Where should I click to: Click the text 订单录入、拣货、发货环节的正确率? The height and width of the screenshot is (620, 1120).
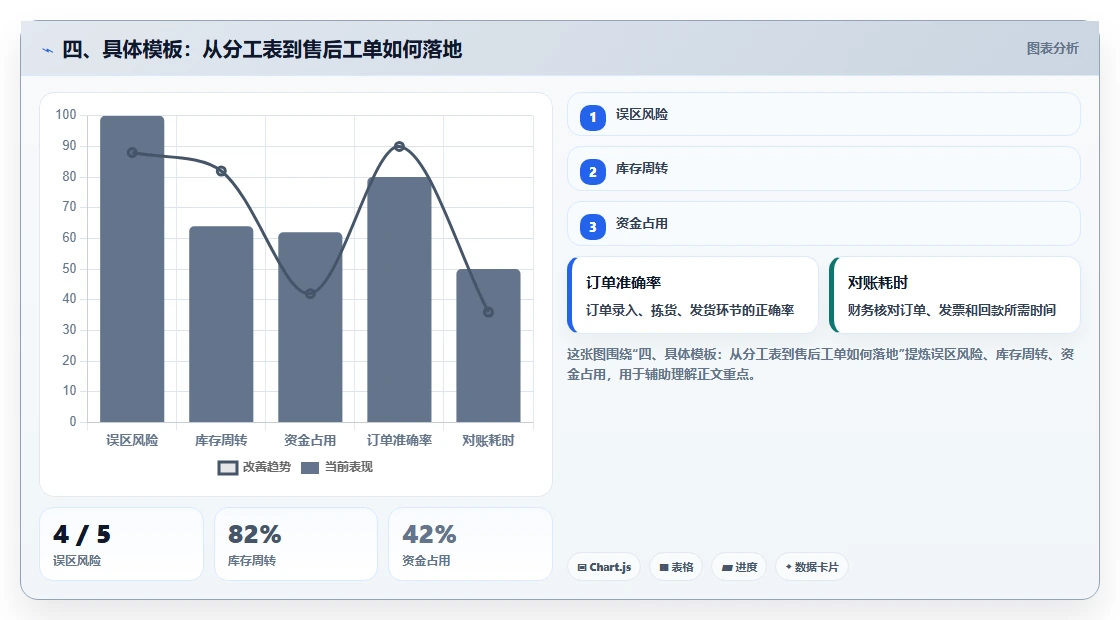coord(690,310)
